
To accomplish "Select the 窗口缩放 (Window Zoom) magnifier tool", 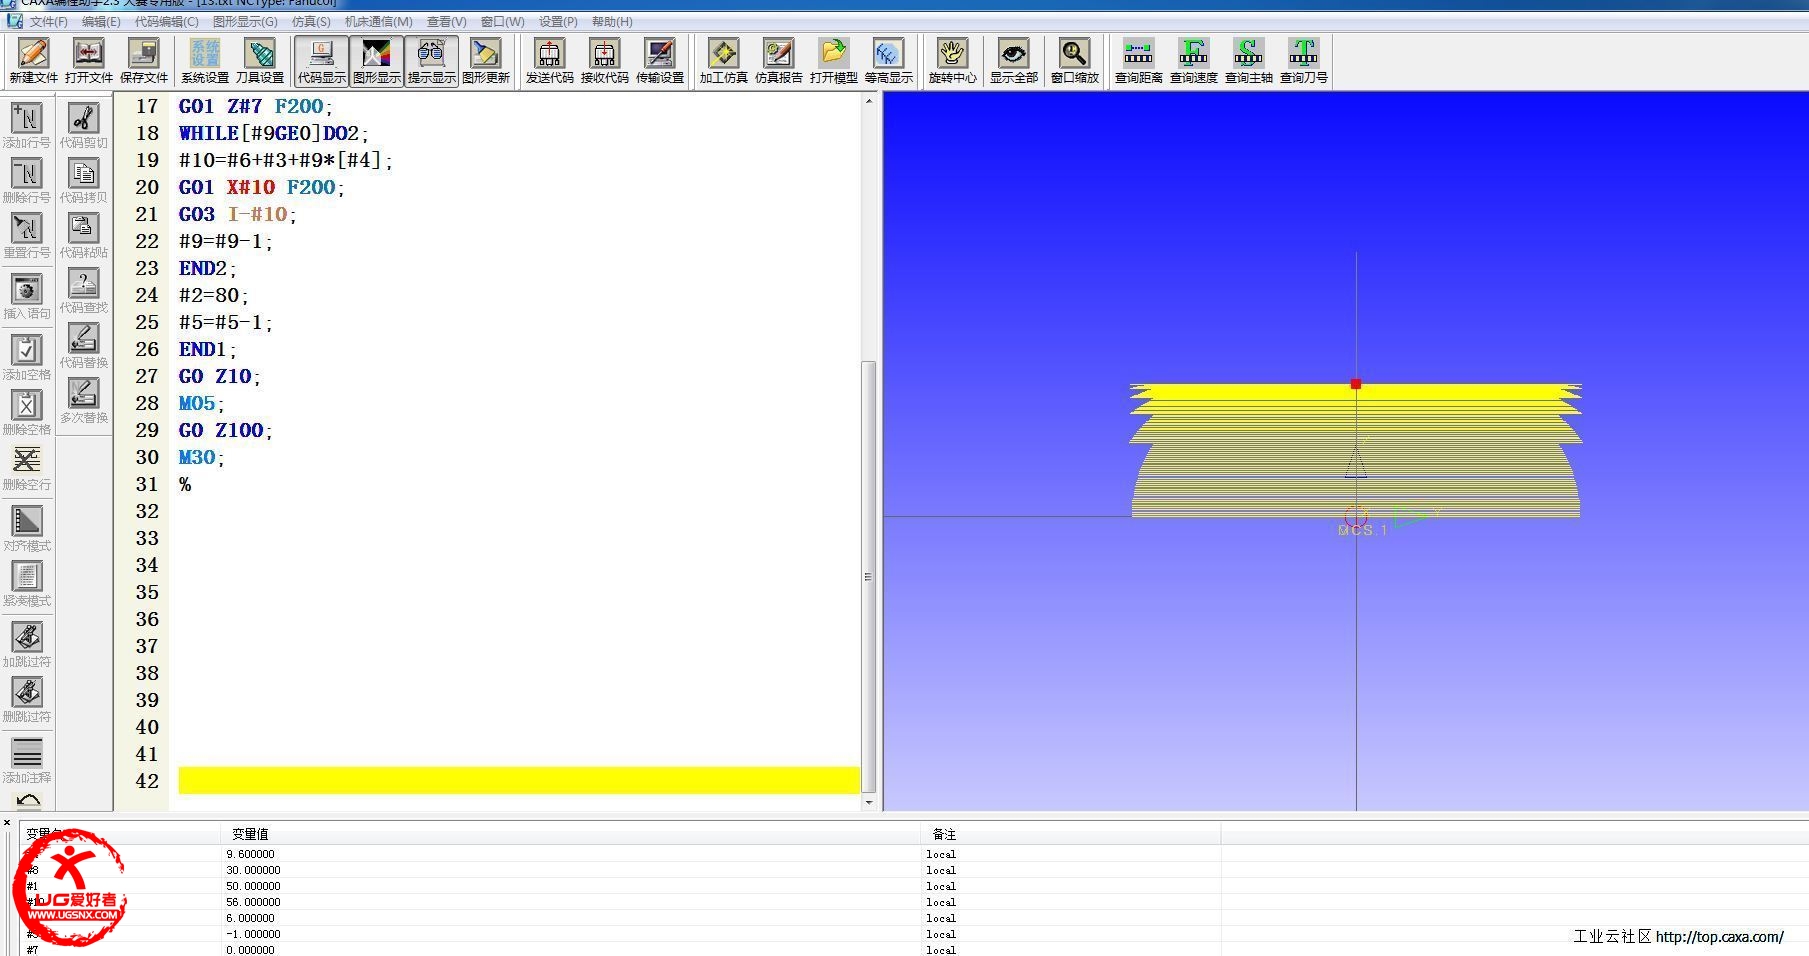I will pyautogui.click(x=1074, y=61).
